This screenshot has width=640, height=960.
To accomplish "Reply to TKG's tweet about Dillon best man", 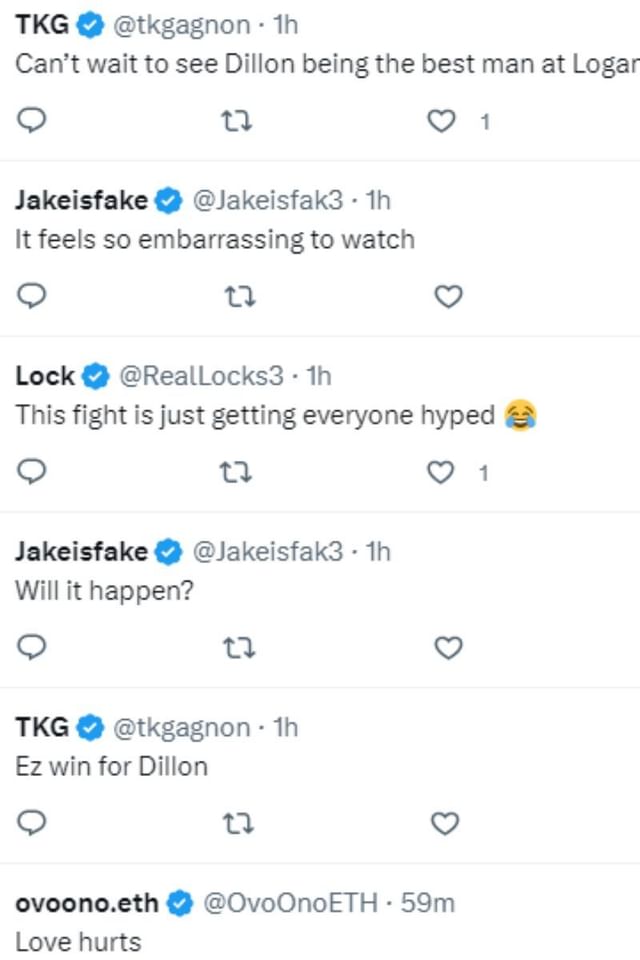I will click(x=31, y=121).
